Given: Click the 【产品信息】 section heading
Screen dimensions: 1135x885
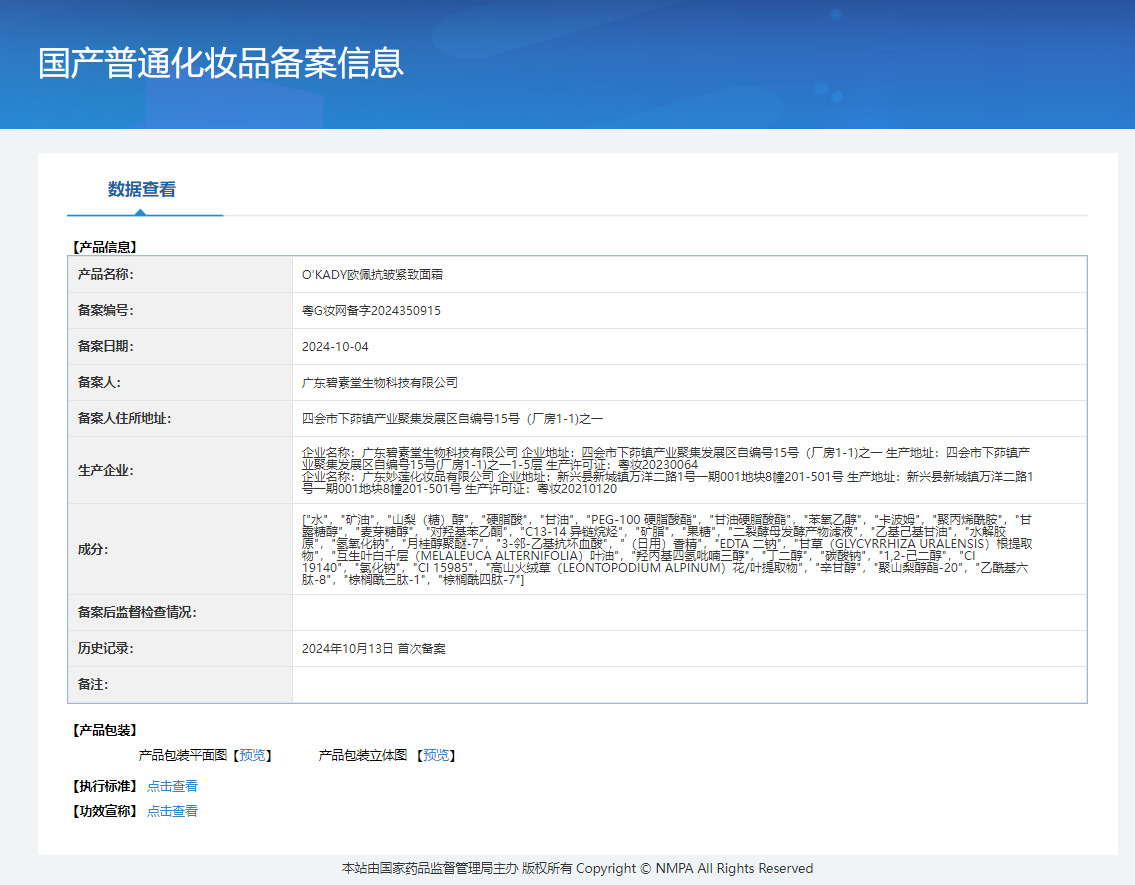Looking at the screenshot, I should pyautogui.click(x=105, y=247).
